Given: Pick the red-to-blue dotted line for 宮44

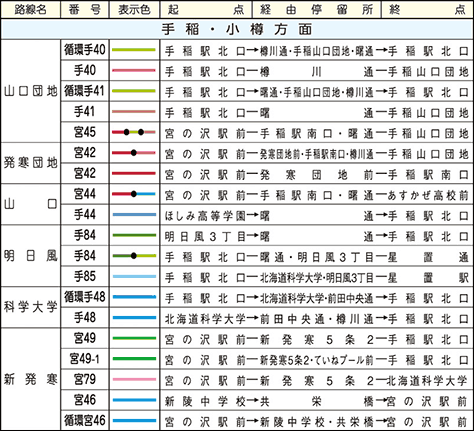Looking at the screenshot, I should click(134, 194).
